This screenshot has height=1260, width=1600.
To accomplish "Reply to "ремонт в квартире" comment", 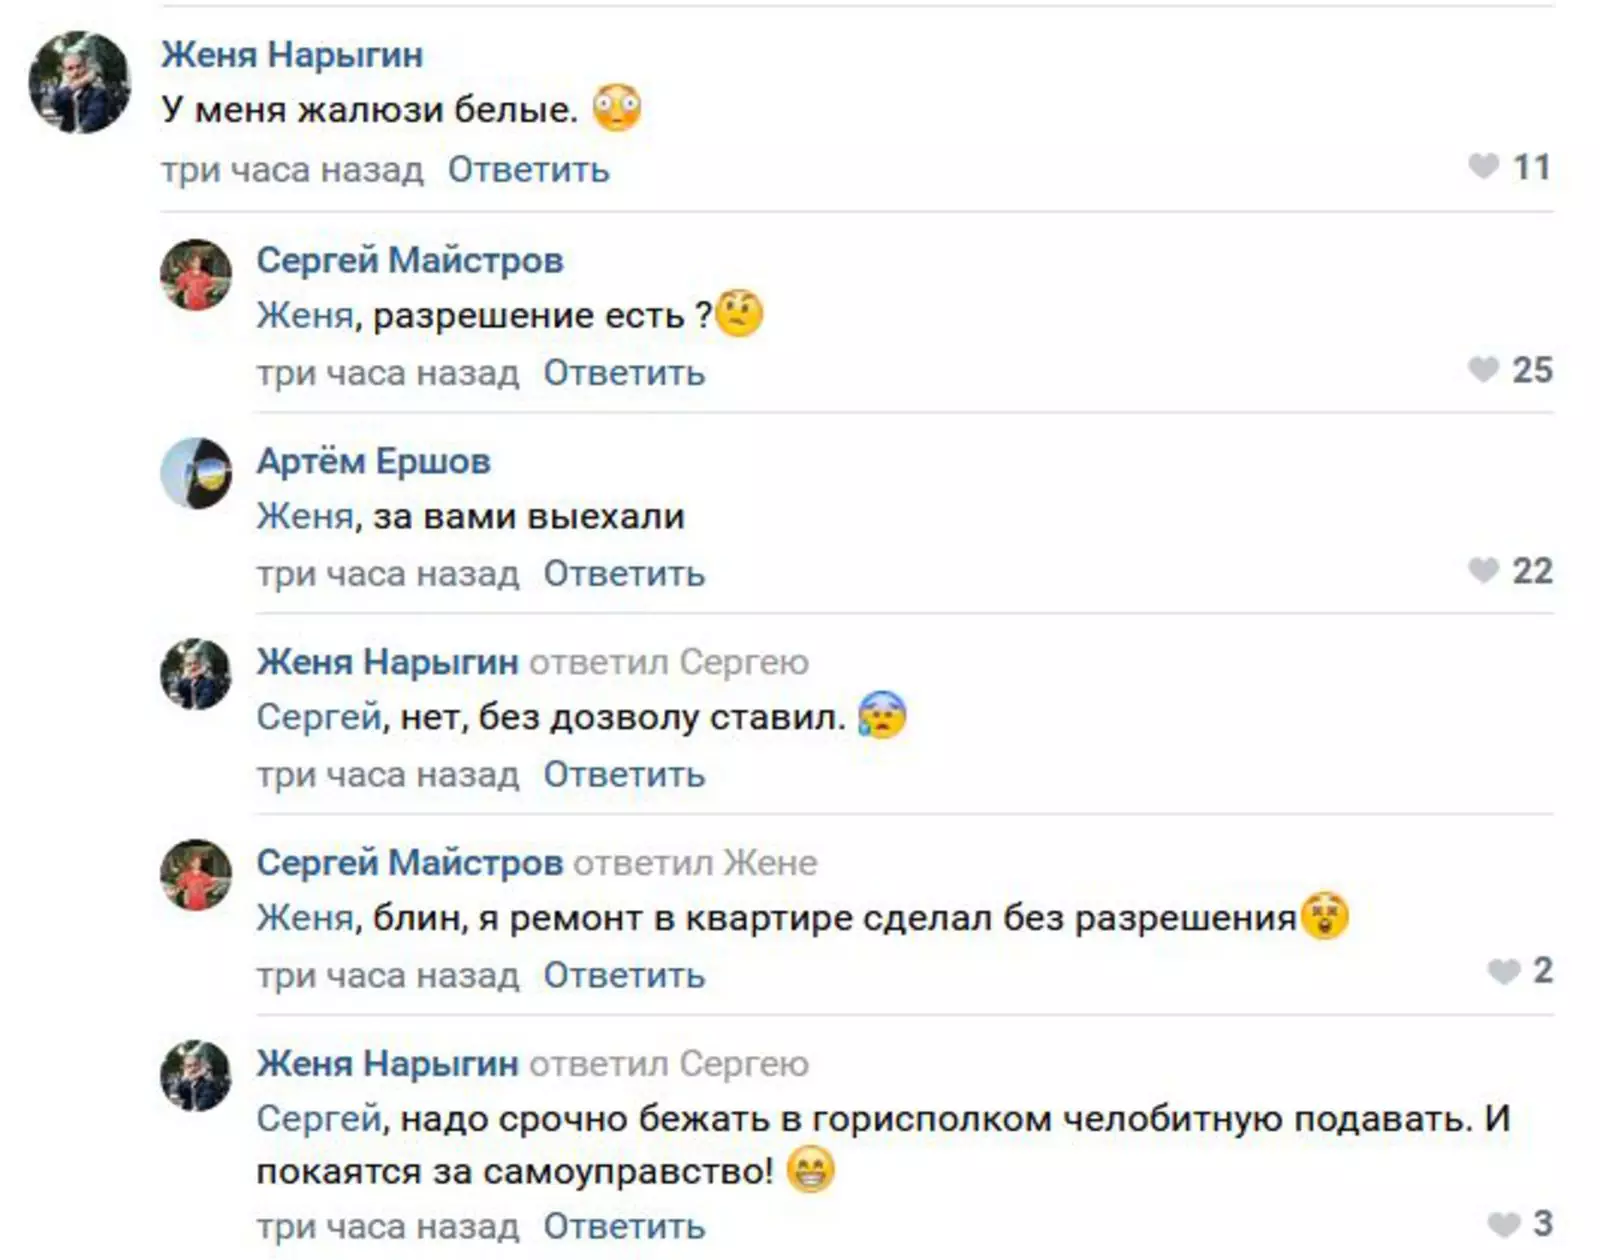I will [x=624, y=975].
